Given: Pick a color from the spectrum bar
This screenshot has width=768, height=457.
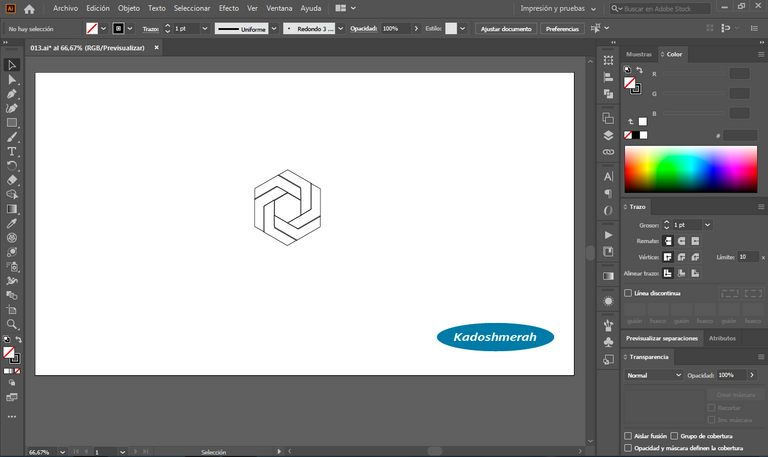Looking at the screenshot, I should point(691,169).
